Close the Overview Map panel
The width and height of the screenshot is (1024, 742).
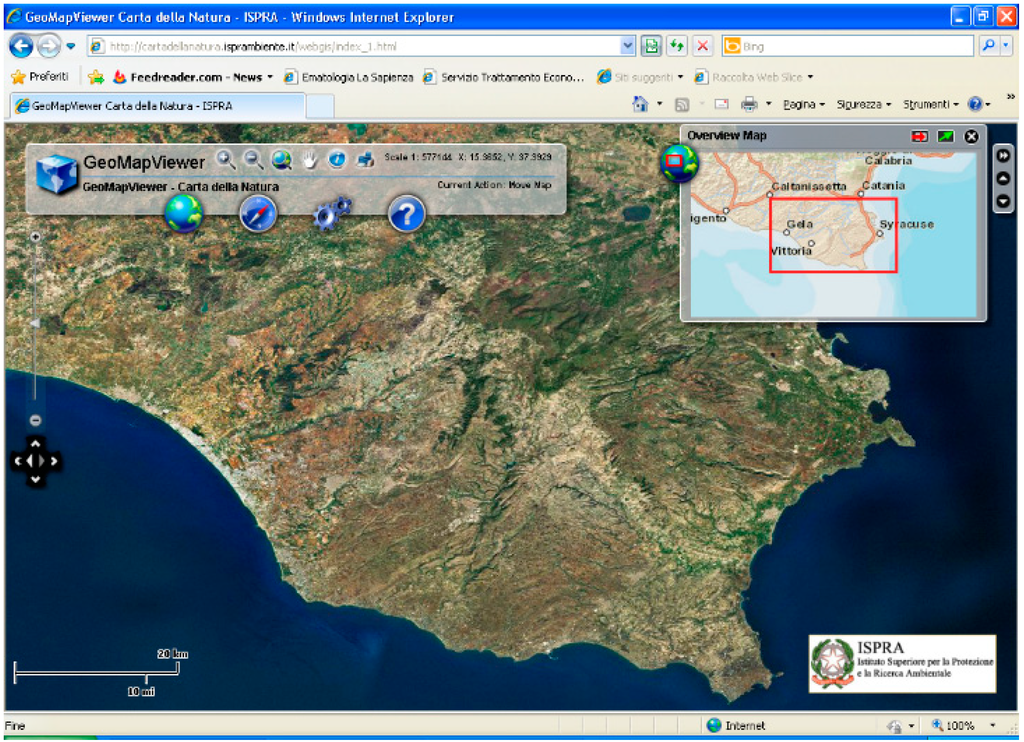(971, 136)
